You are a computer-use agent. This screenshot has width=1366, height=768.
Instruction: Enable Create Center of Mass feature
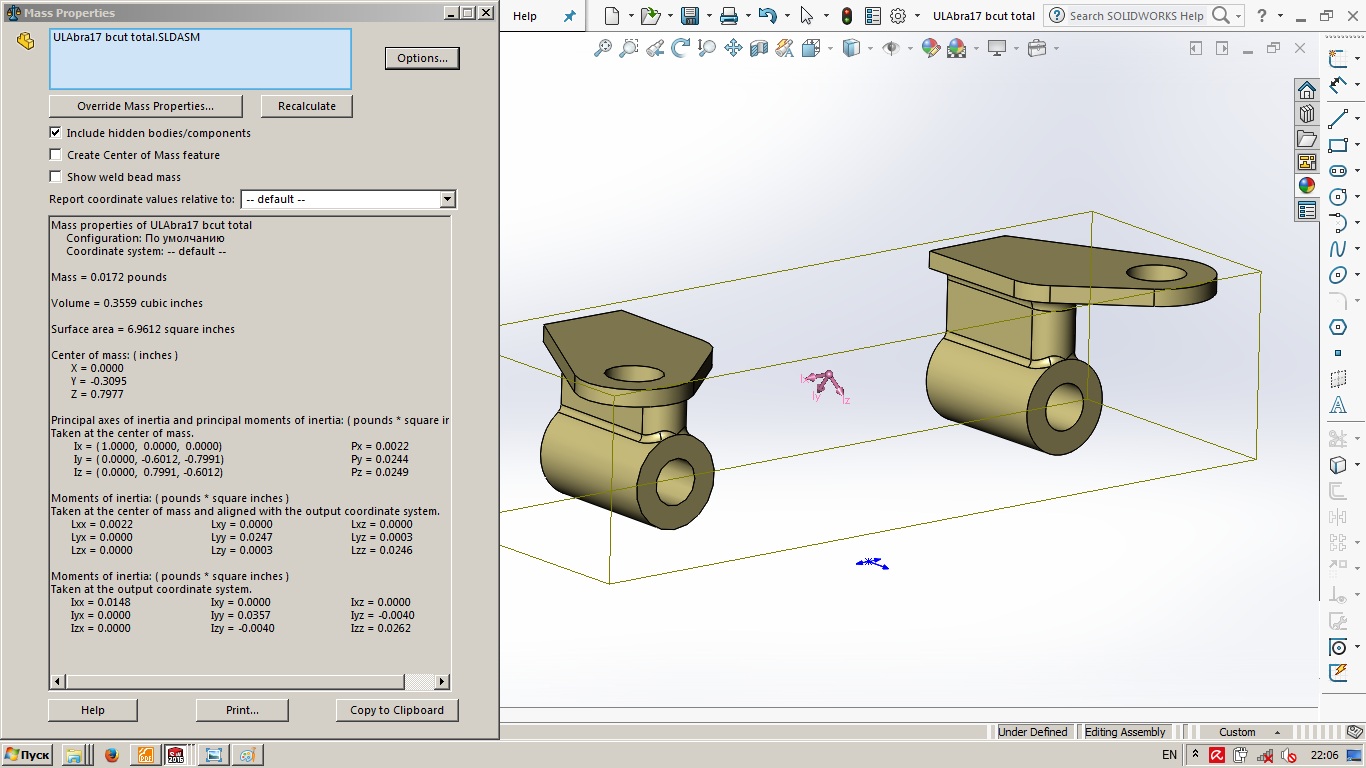[x=56, y=154]
